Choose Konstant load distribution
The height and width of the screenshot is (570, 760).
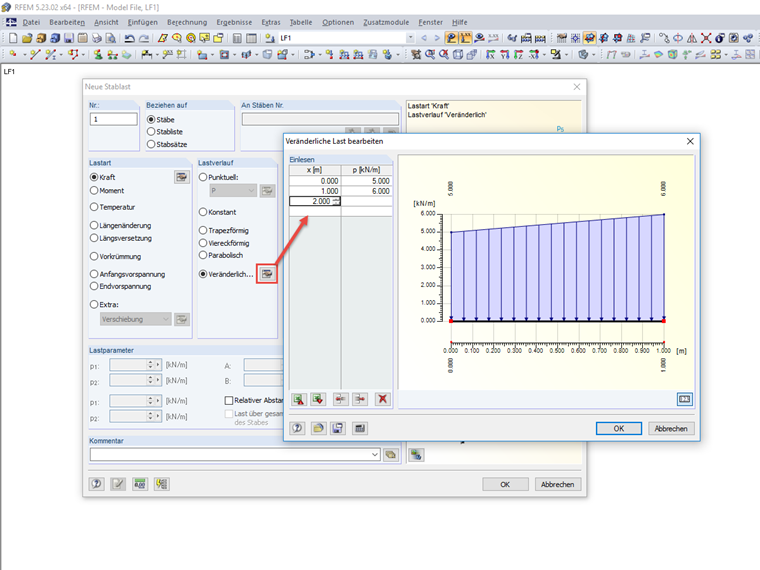[x=203, y=212]
